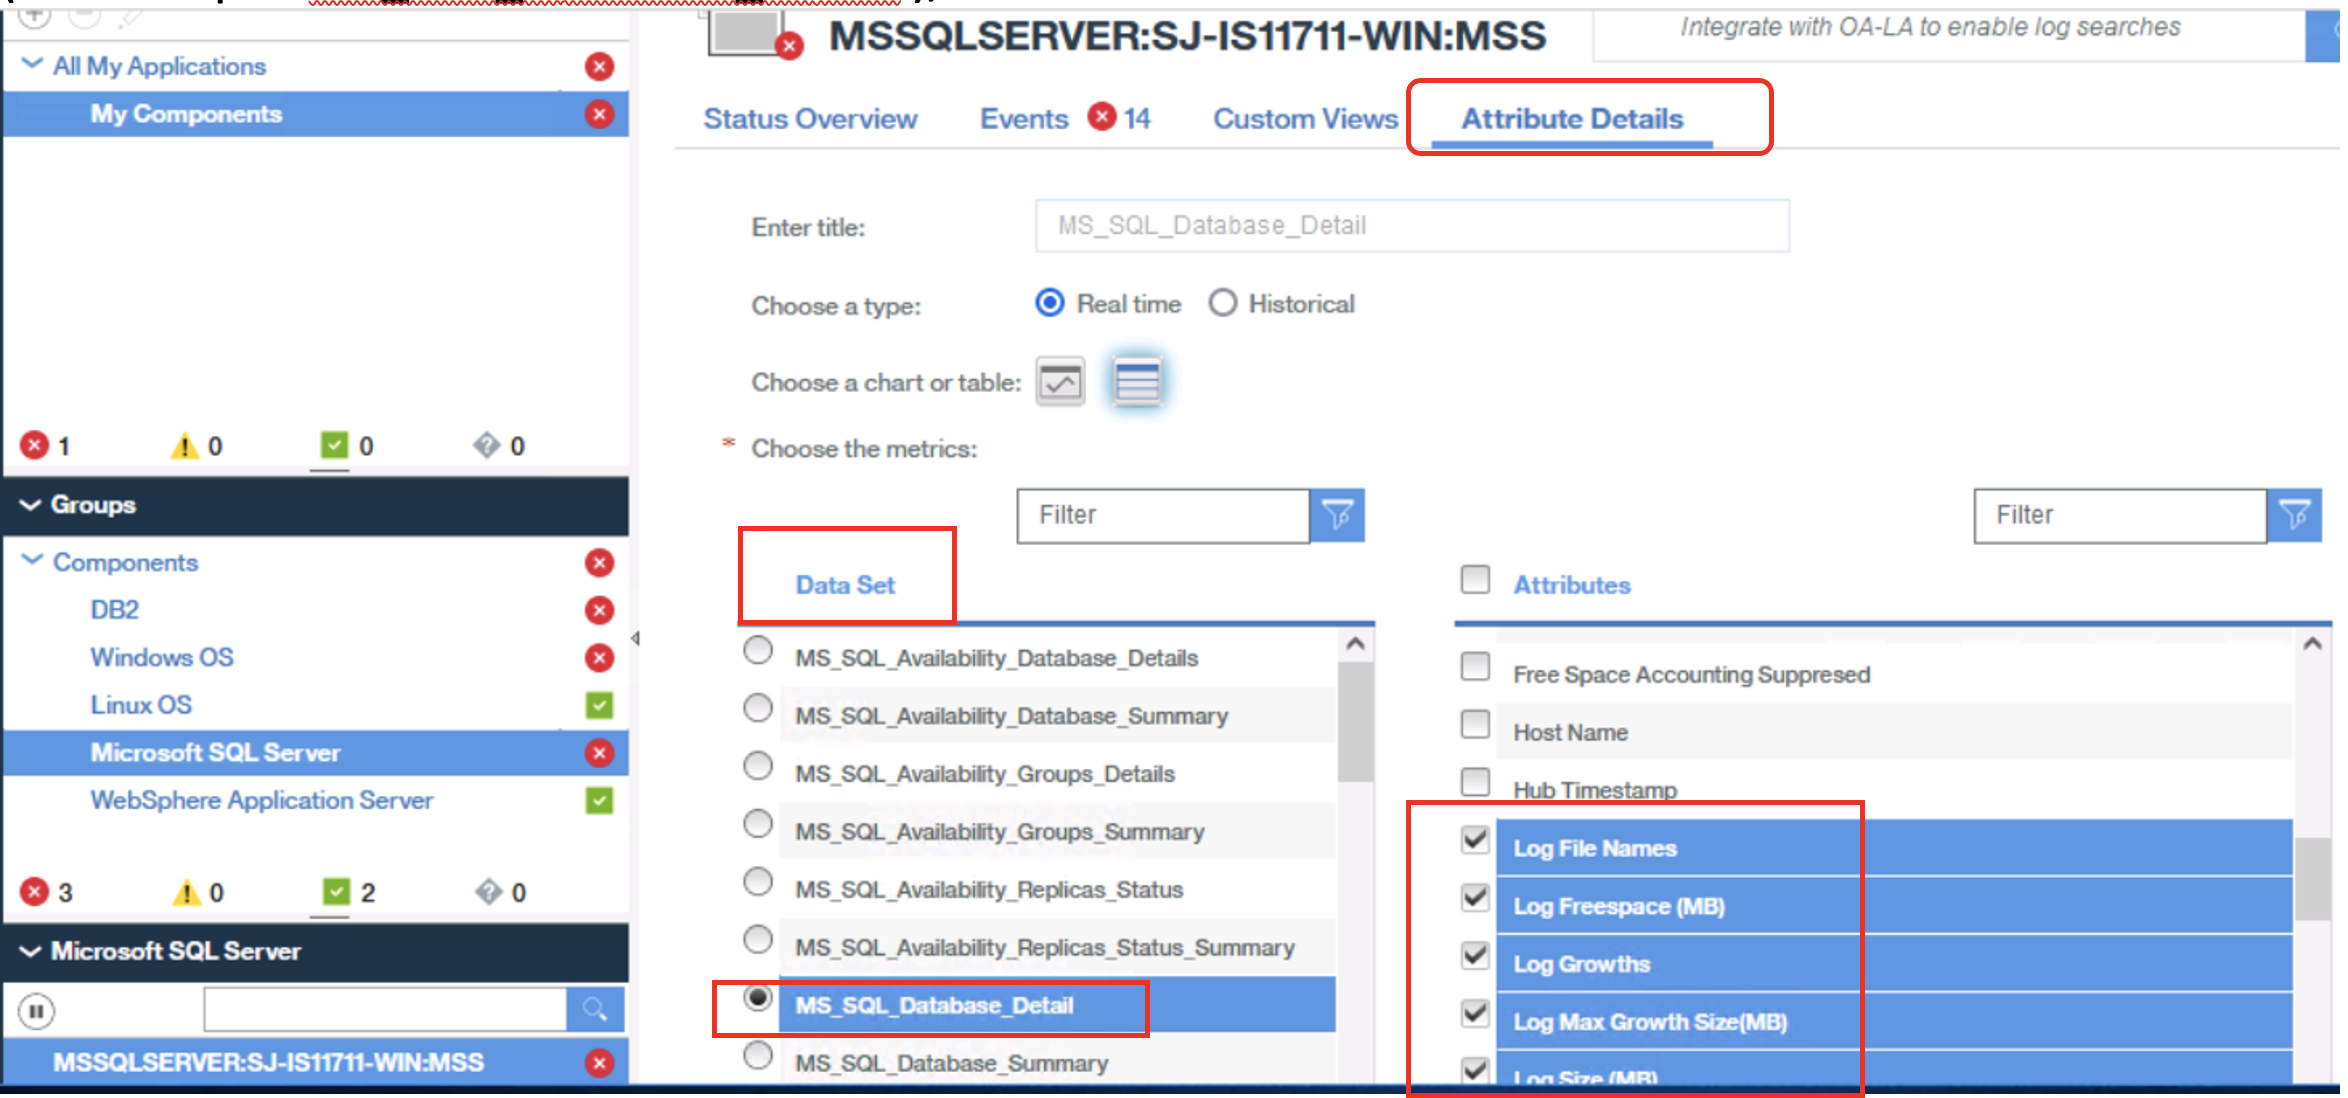The width and height of the screenshot is (2348, 1098).
Task: Select MS_SQL_Availability_Database_Summary data set row
Action: click(1057, 716)
